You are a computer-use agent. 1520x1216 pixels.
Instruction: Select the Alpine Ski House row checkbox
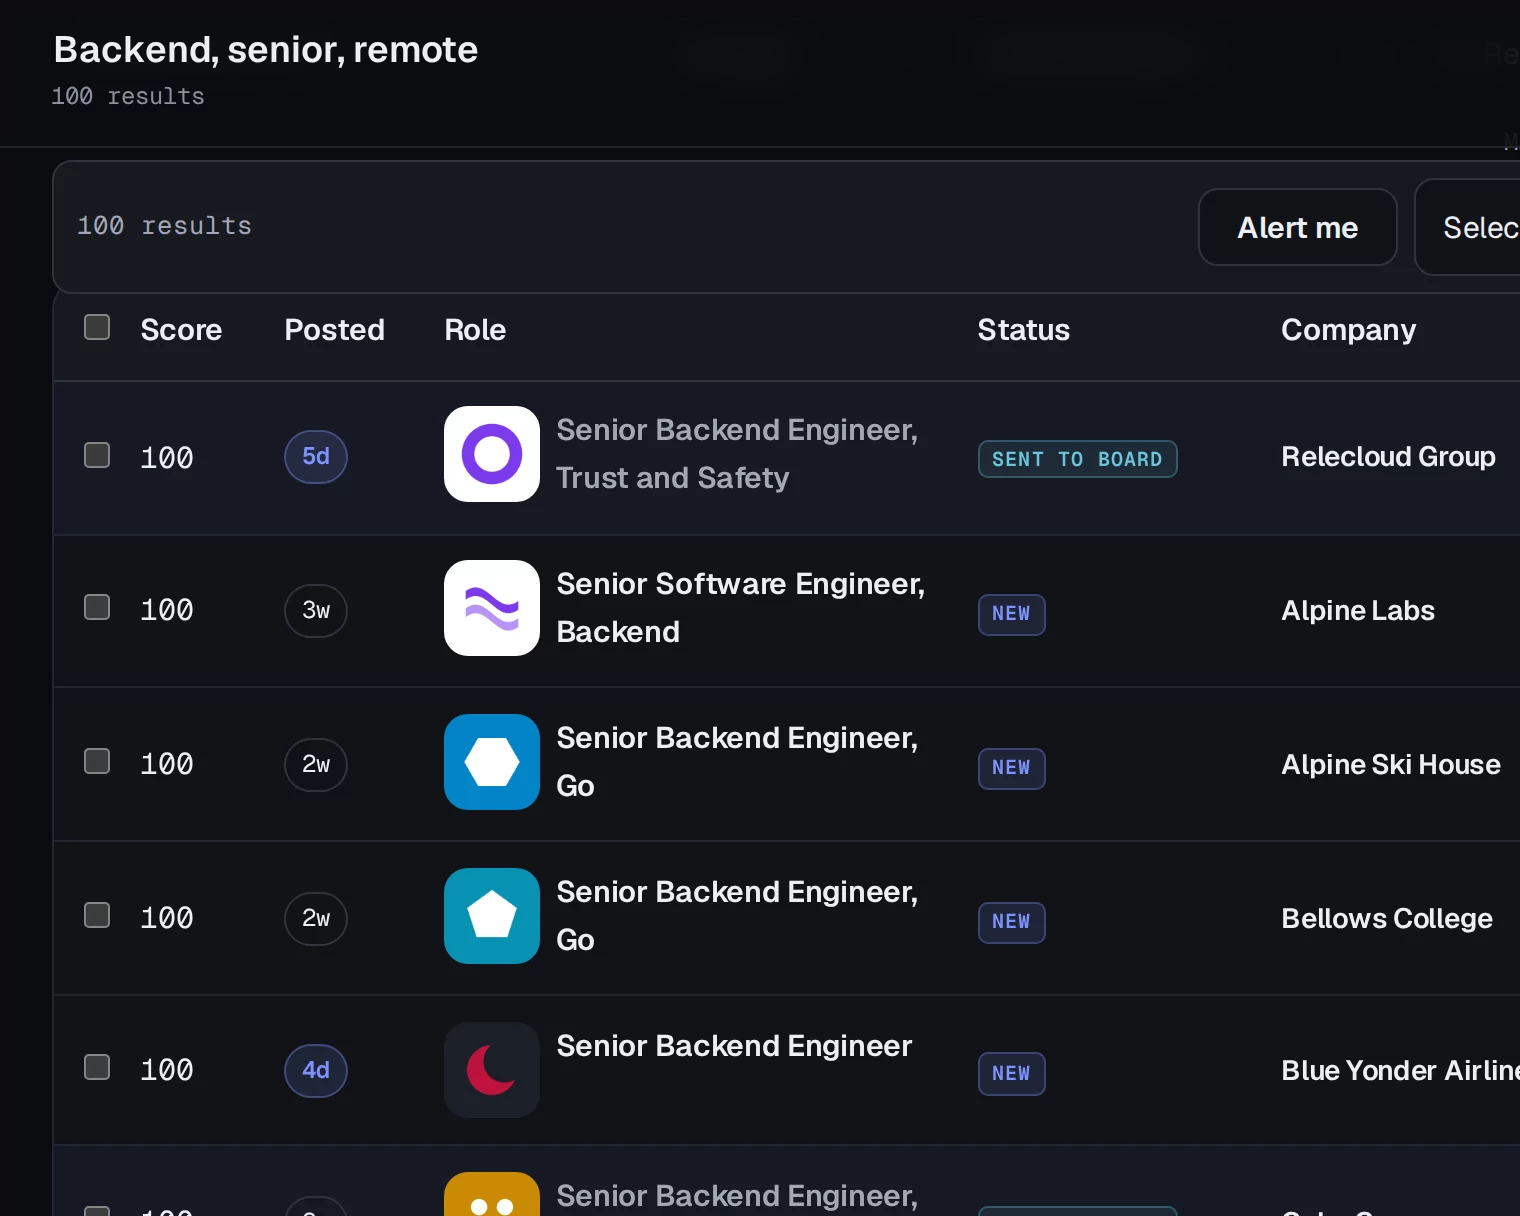pos(97,761)
